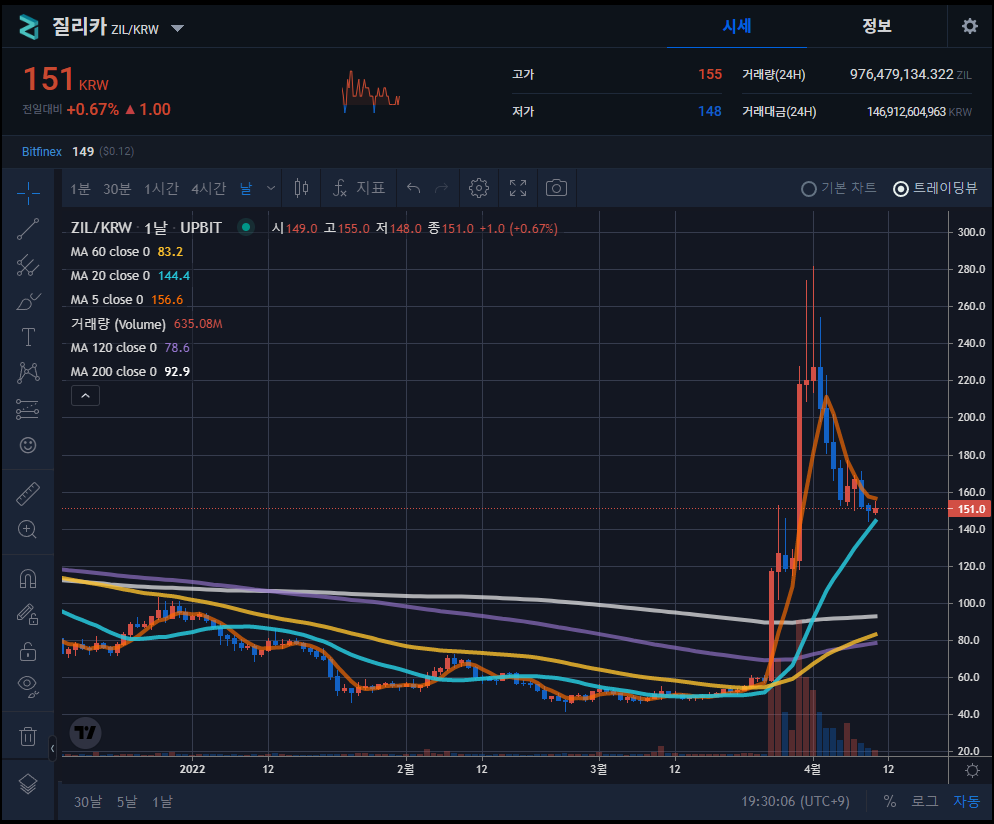Toggle magnet mode

[28, 579]
